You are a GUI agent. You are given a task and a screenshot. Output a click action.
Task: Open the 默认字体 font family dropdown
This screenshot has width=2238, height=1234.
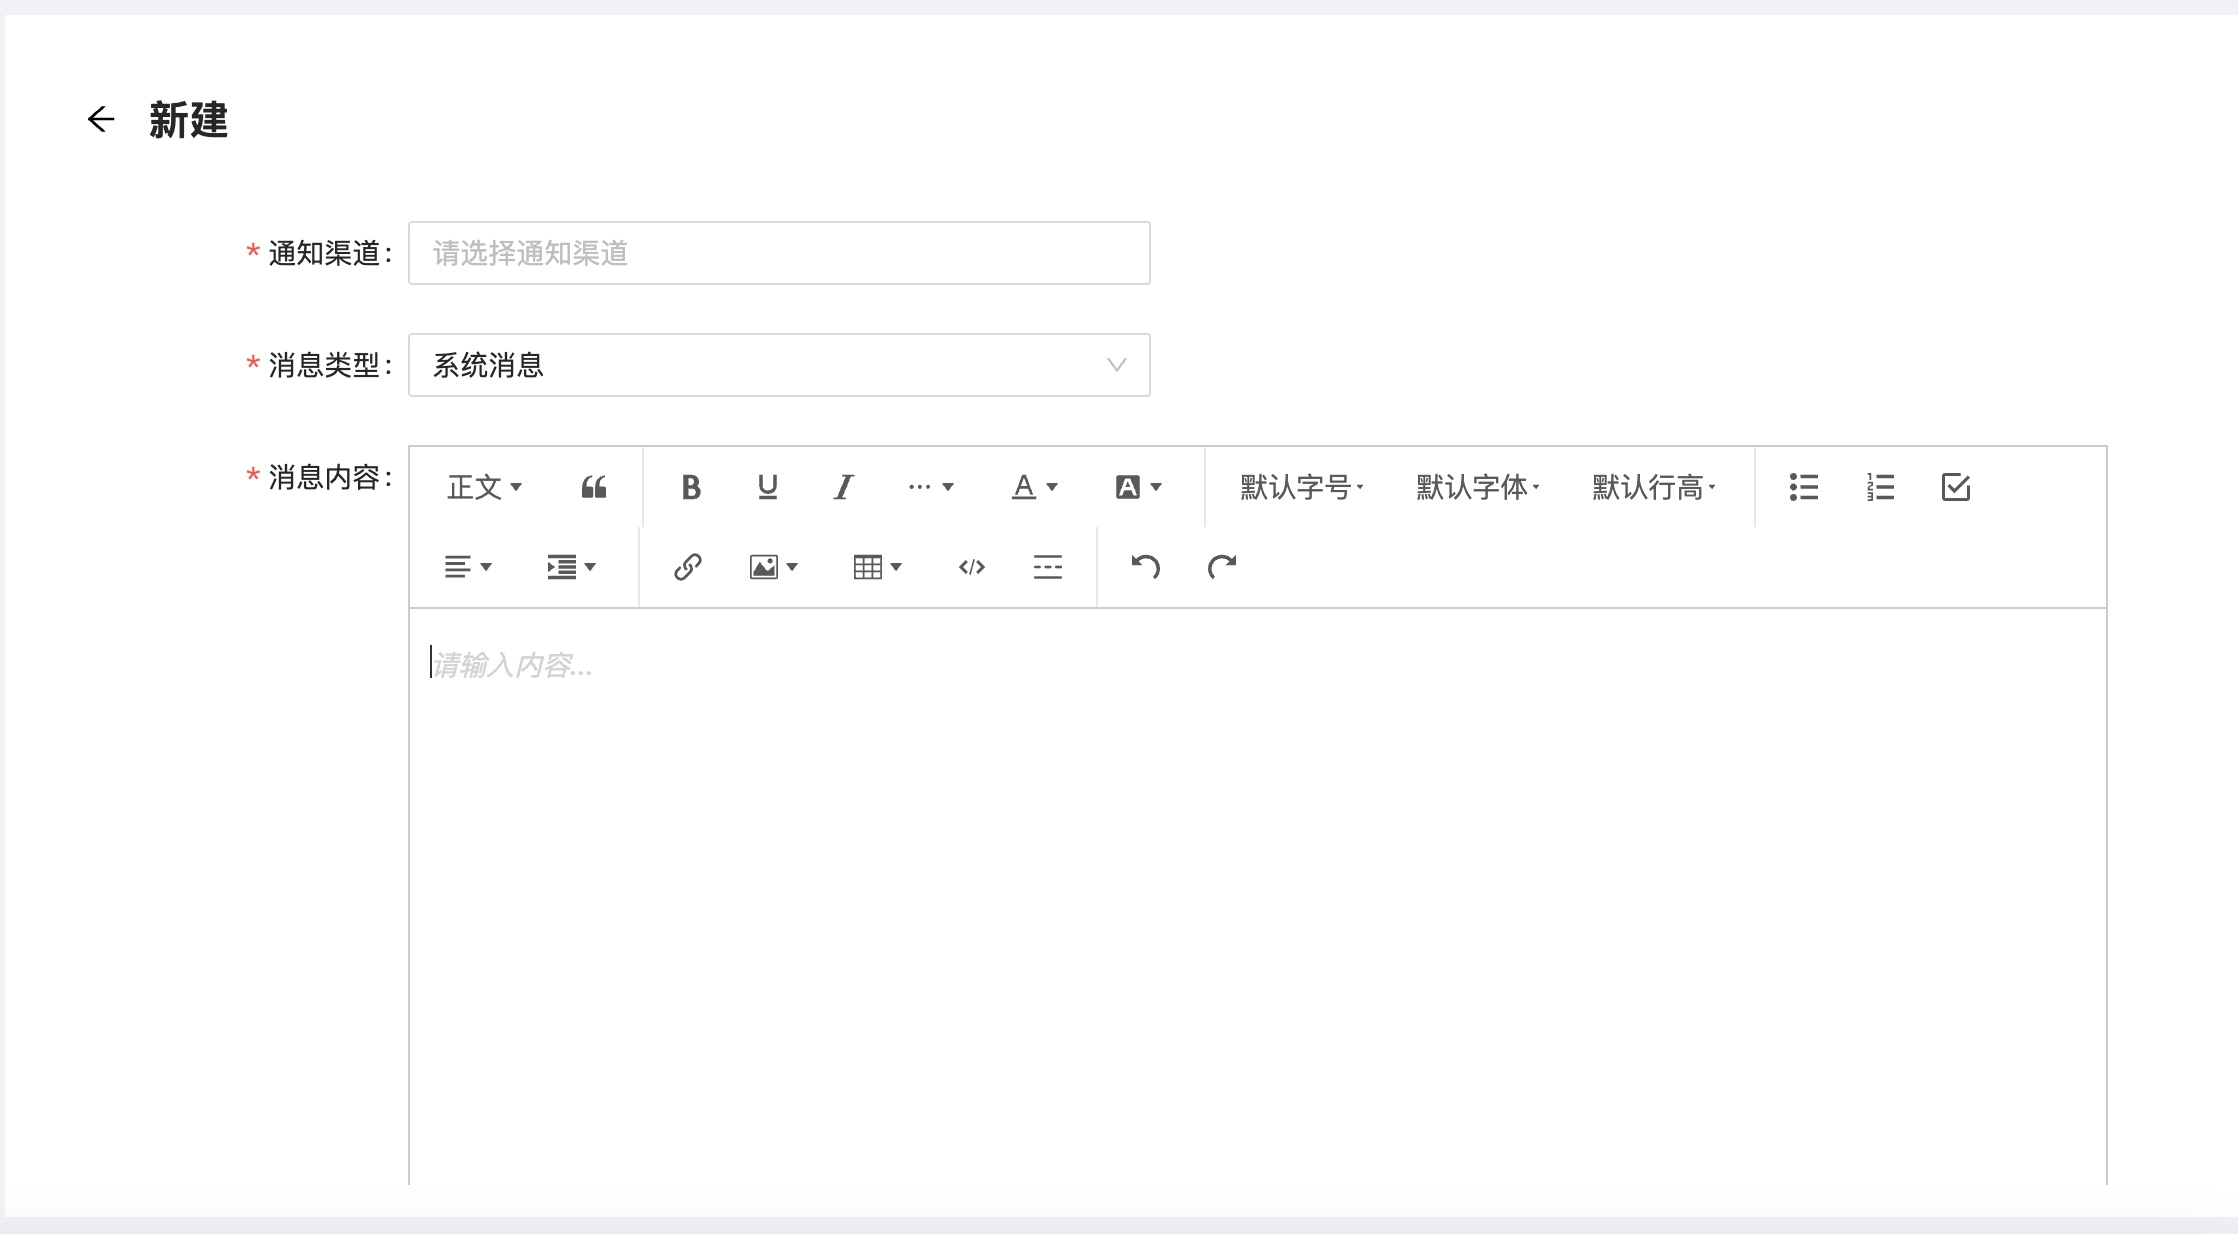1478,487
